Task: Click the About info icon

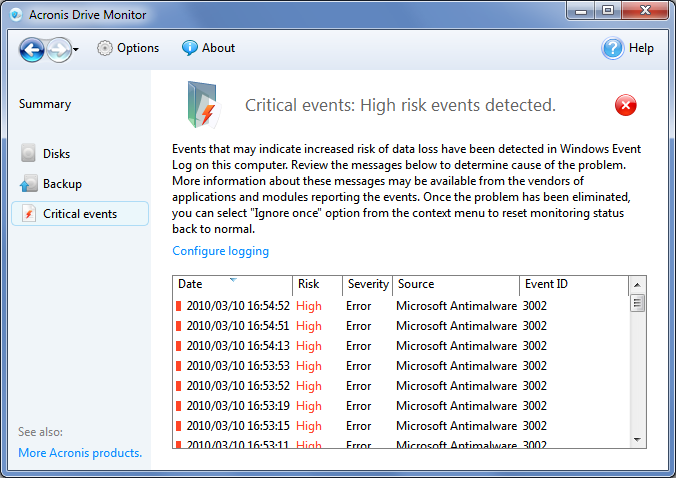Action: [x=189, y=48]
